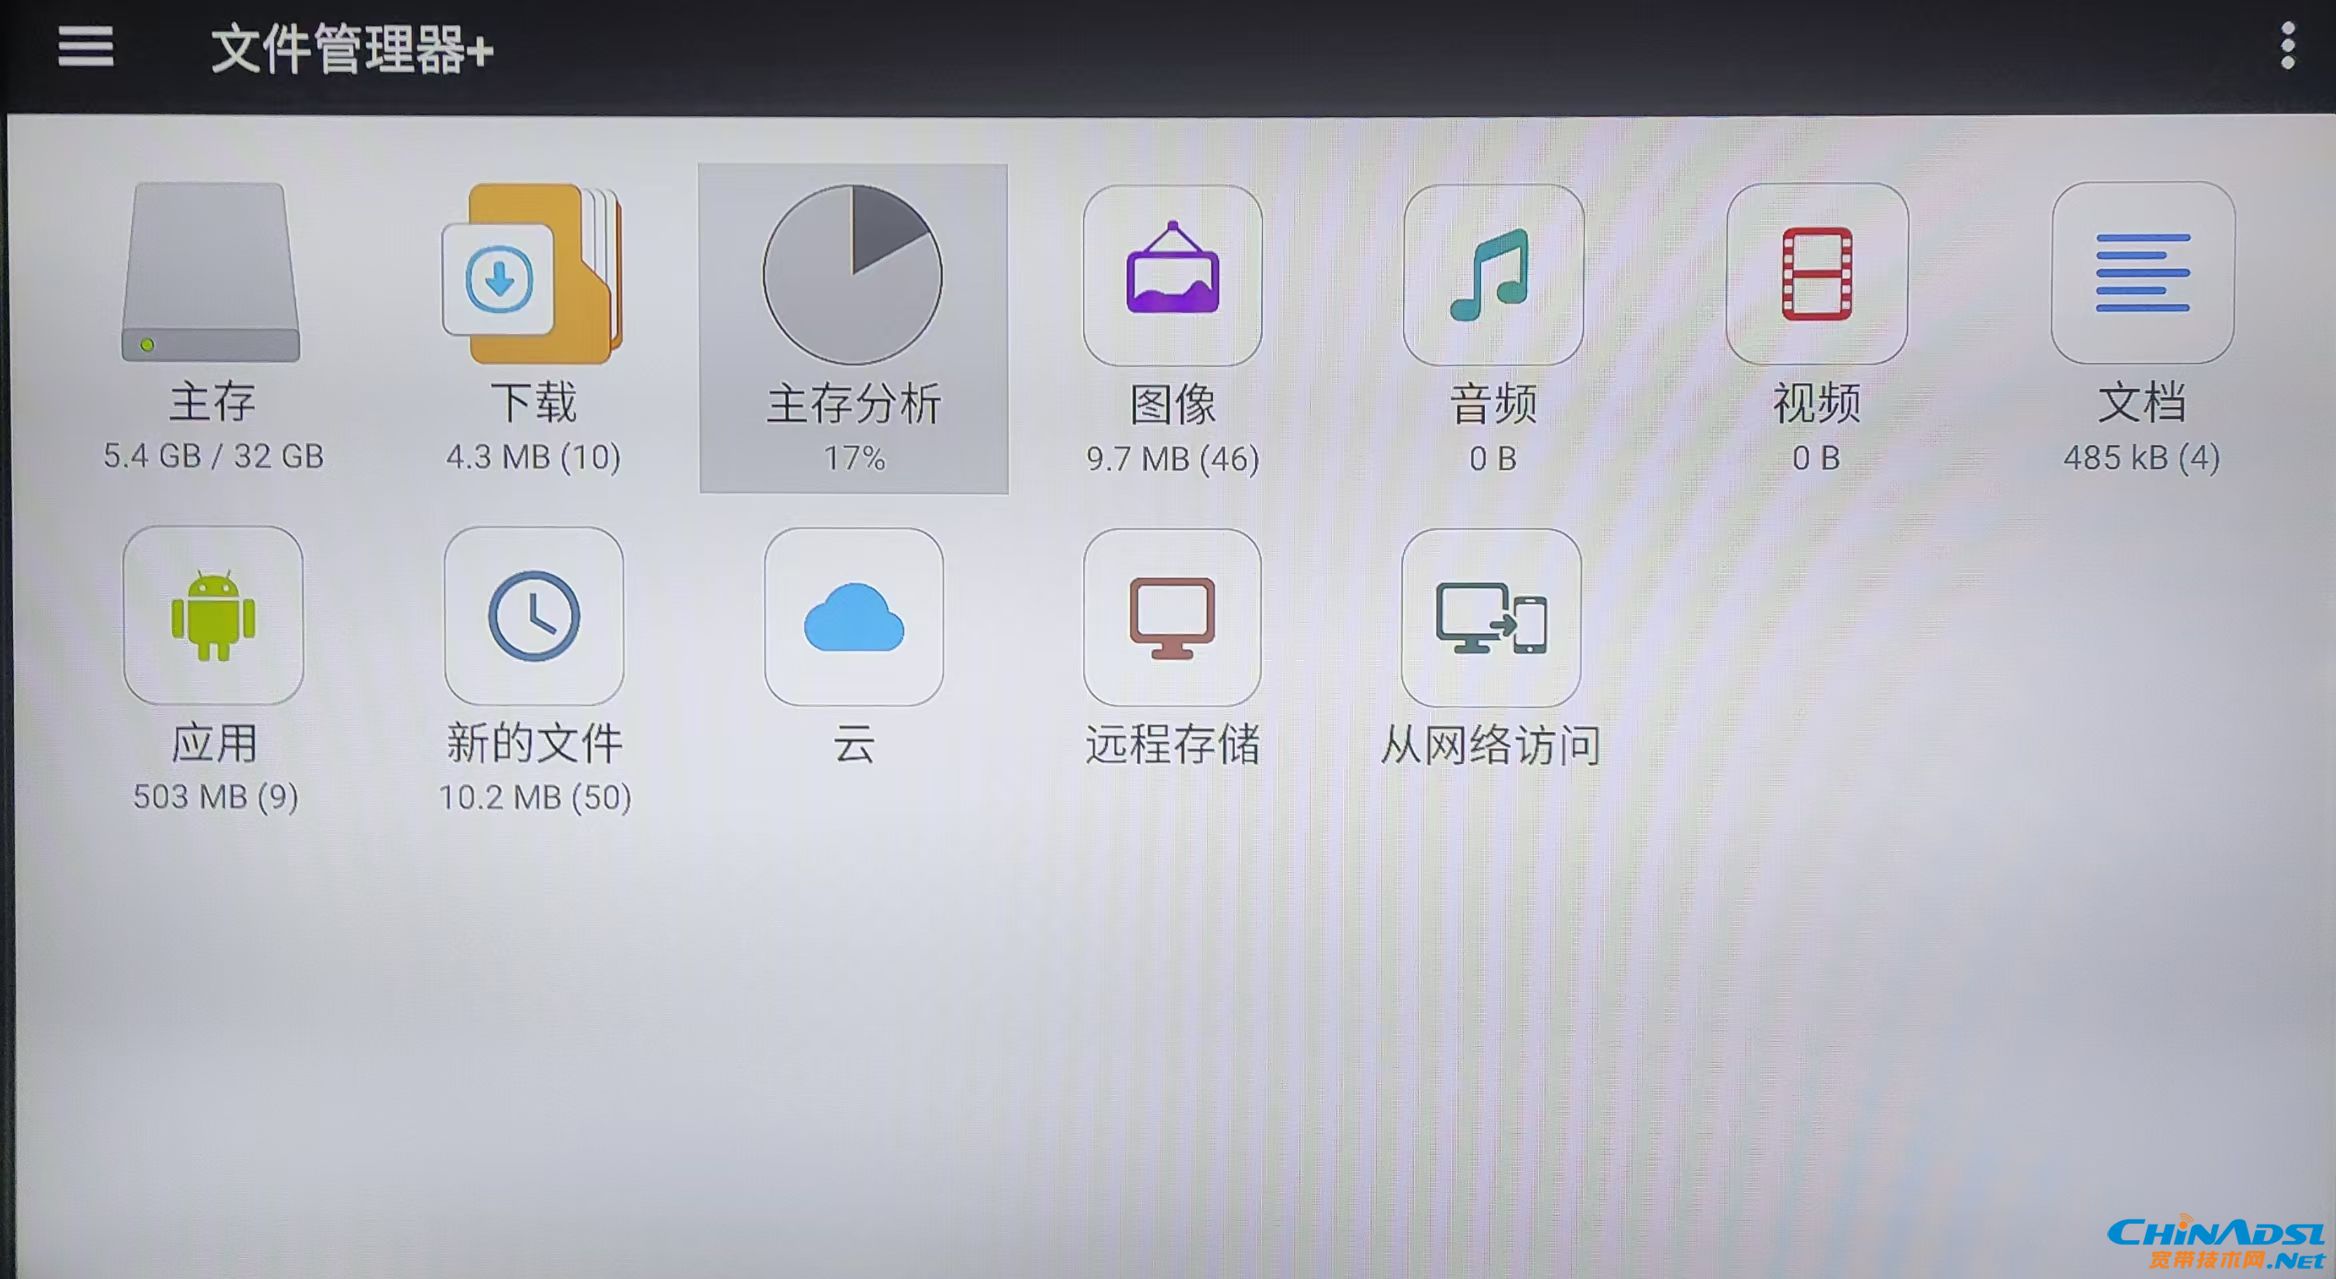Open 主存分析 storage analysis pie chart
The width and height of the screenshot is (2336, 1279).
(853, 274)
